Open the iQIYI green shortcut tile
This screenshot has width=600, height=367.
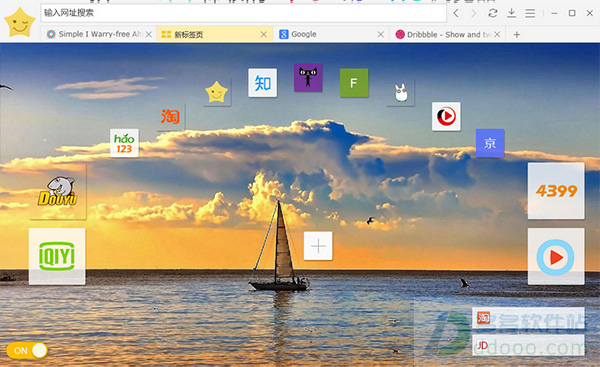[57, 256]
